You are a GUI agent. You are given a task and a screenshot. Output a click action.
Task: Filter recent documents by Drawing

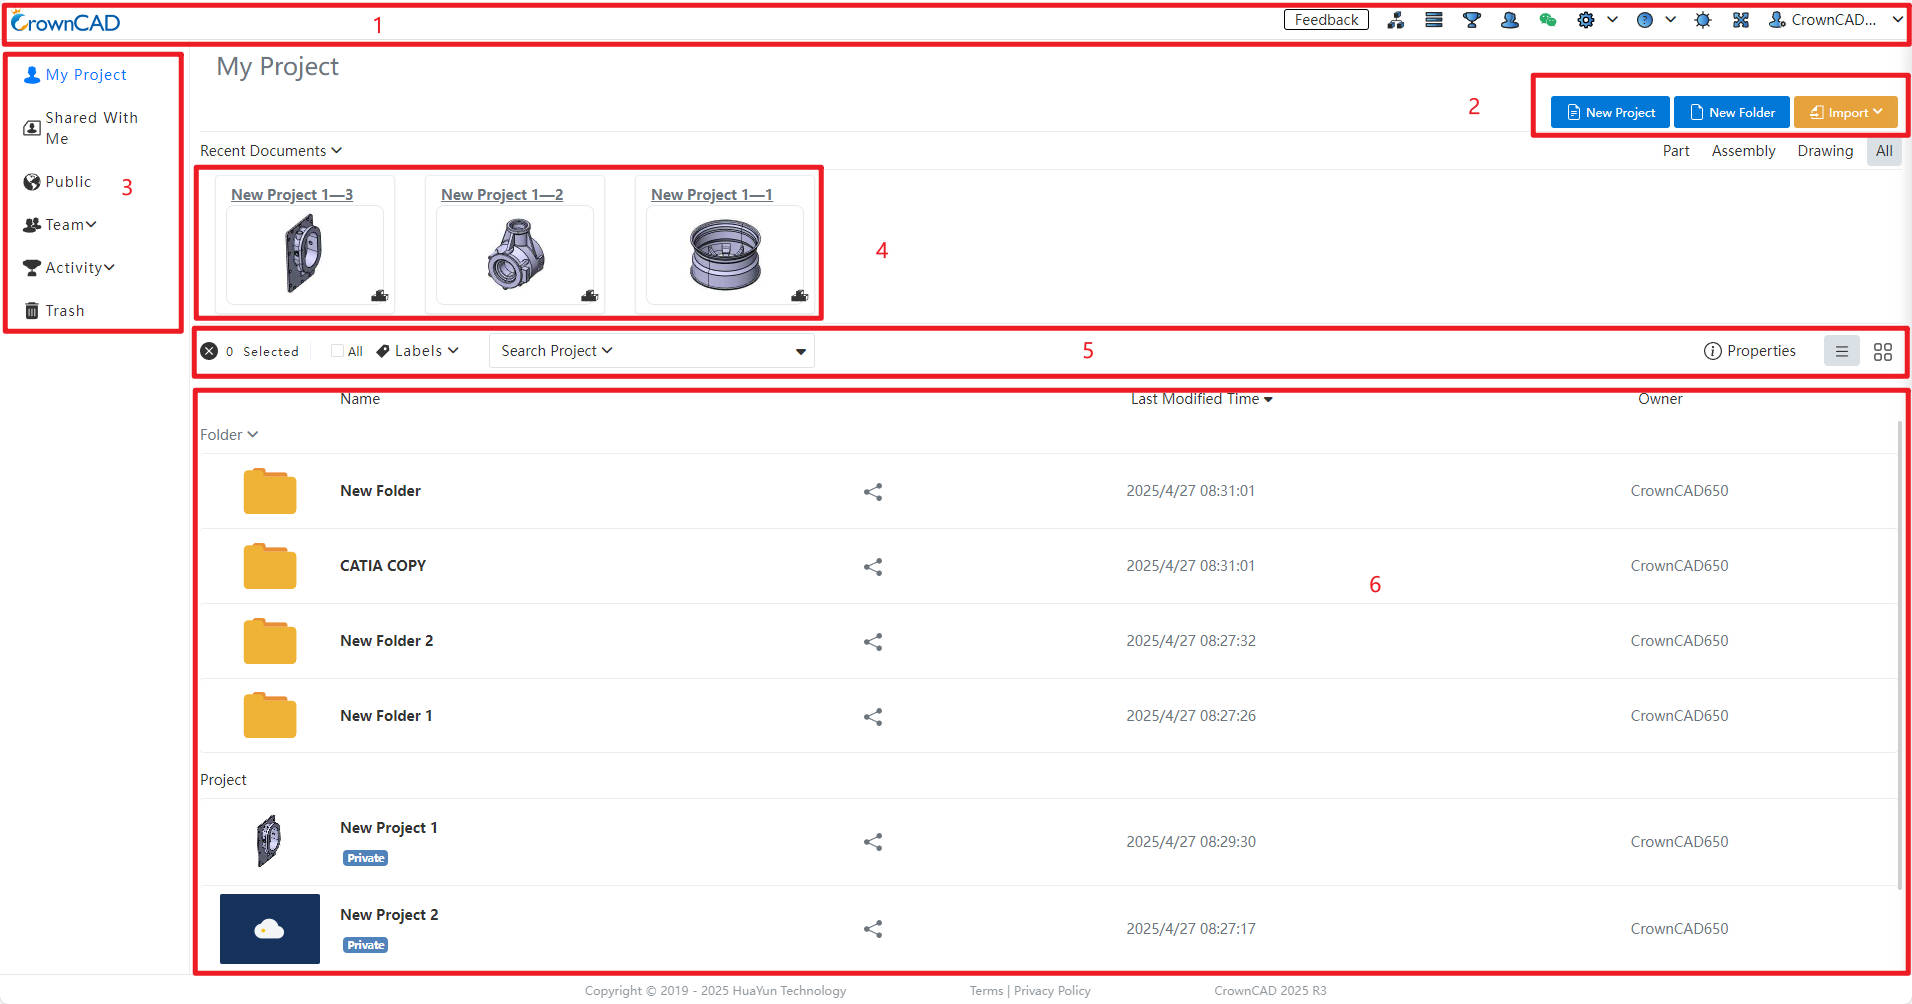(1825, 151)
